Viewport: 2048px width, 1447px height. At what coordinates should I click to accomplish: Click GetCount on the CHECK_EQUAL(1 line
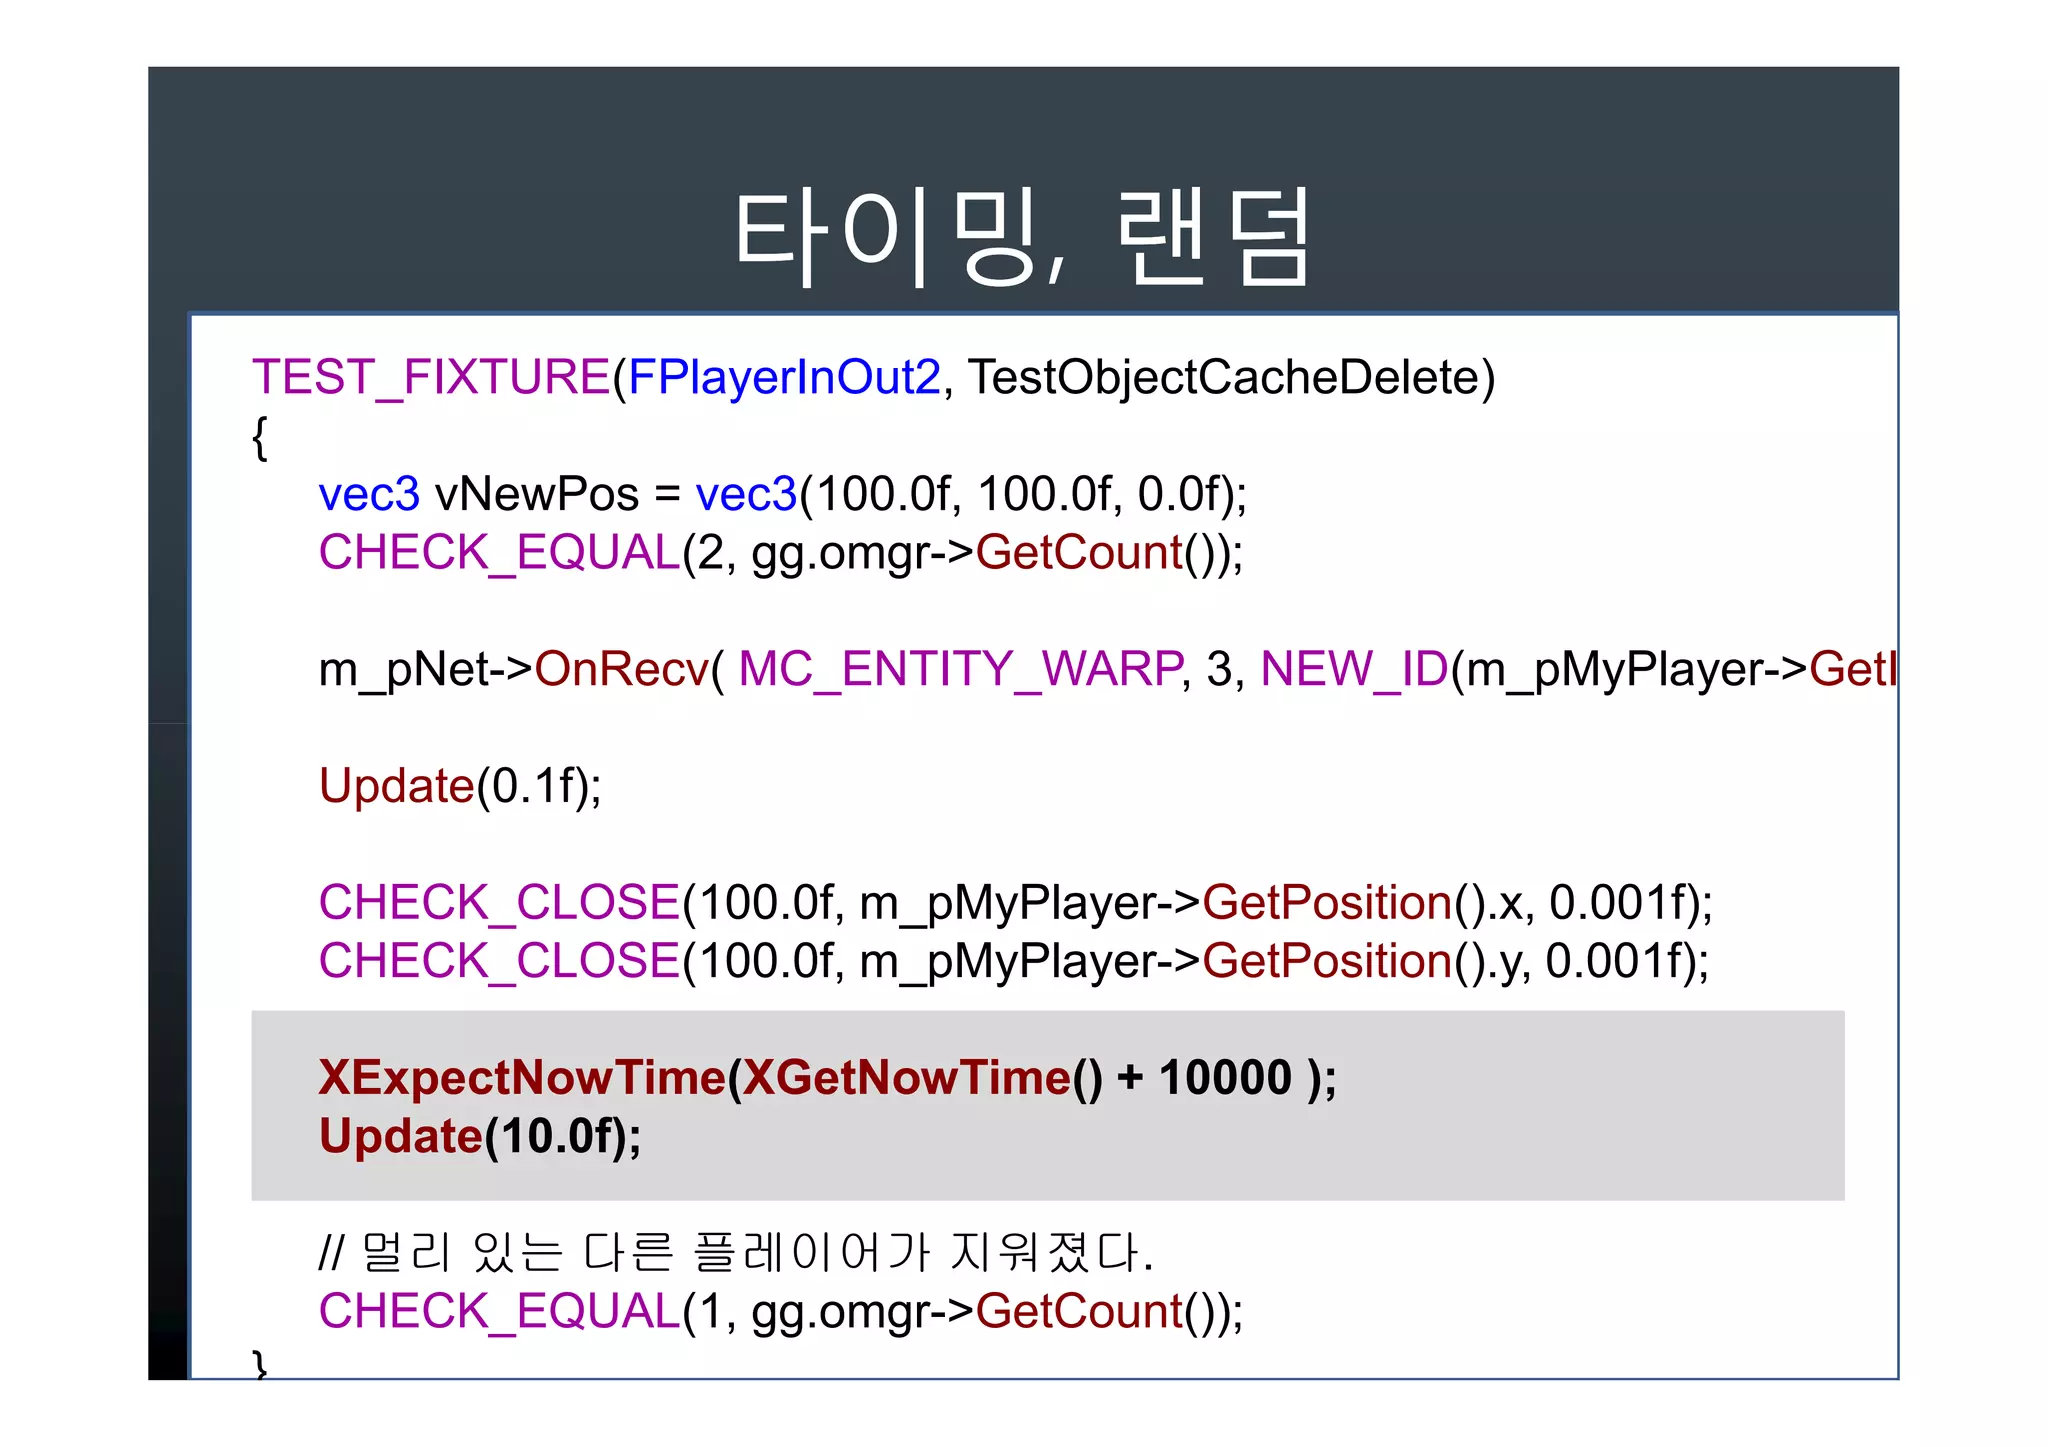click(x=1079, y=1311)
